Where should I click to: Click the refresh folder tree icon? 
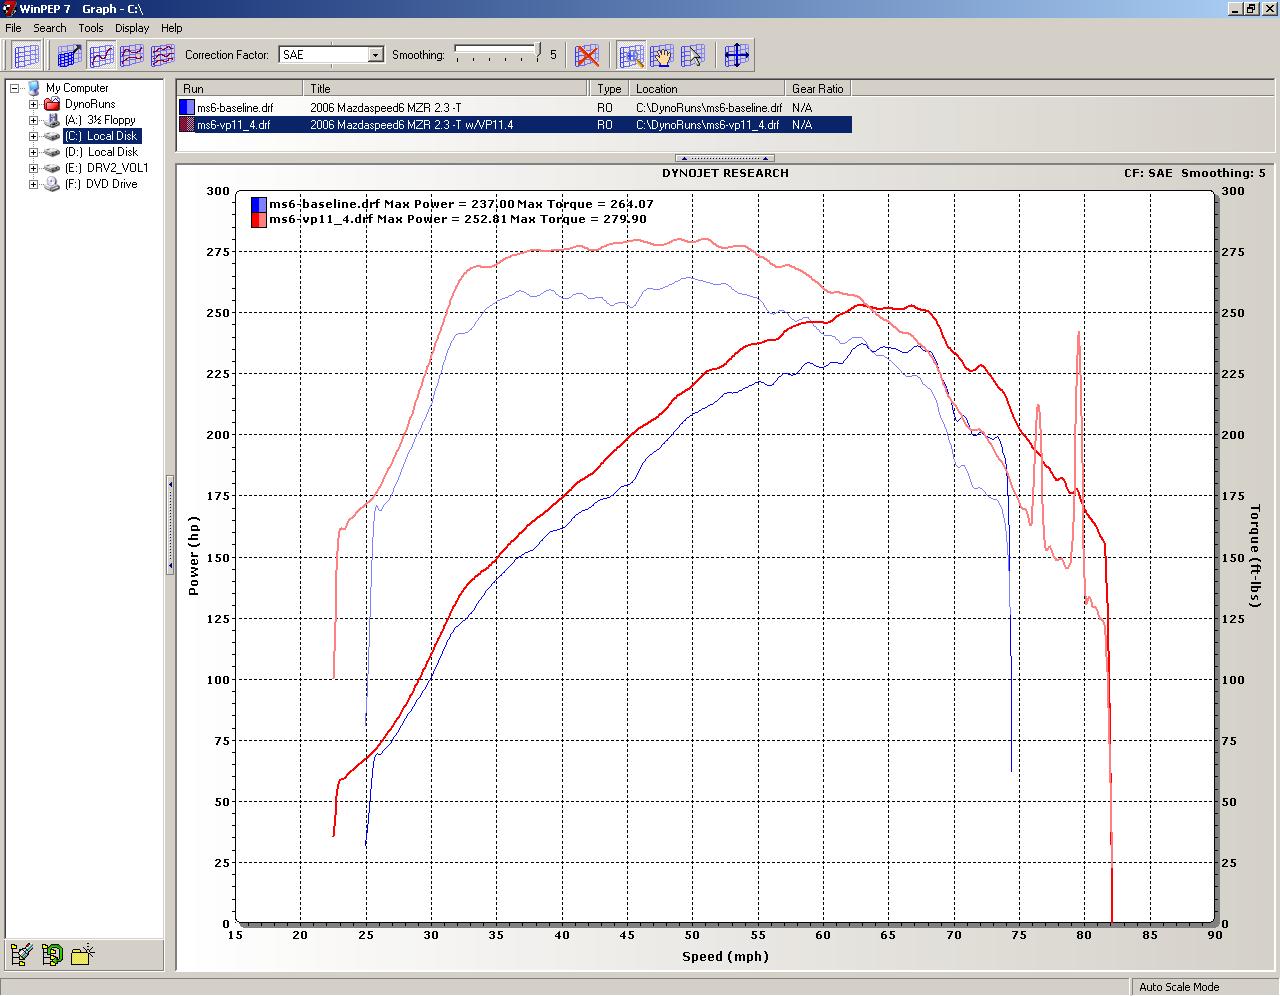(52, 954)
